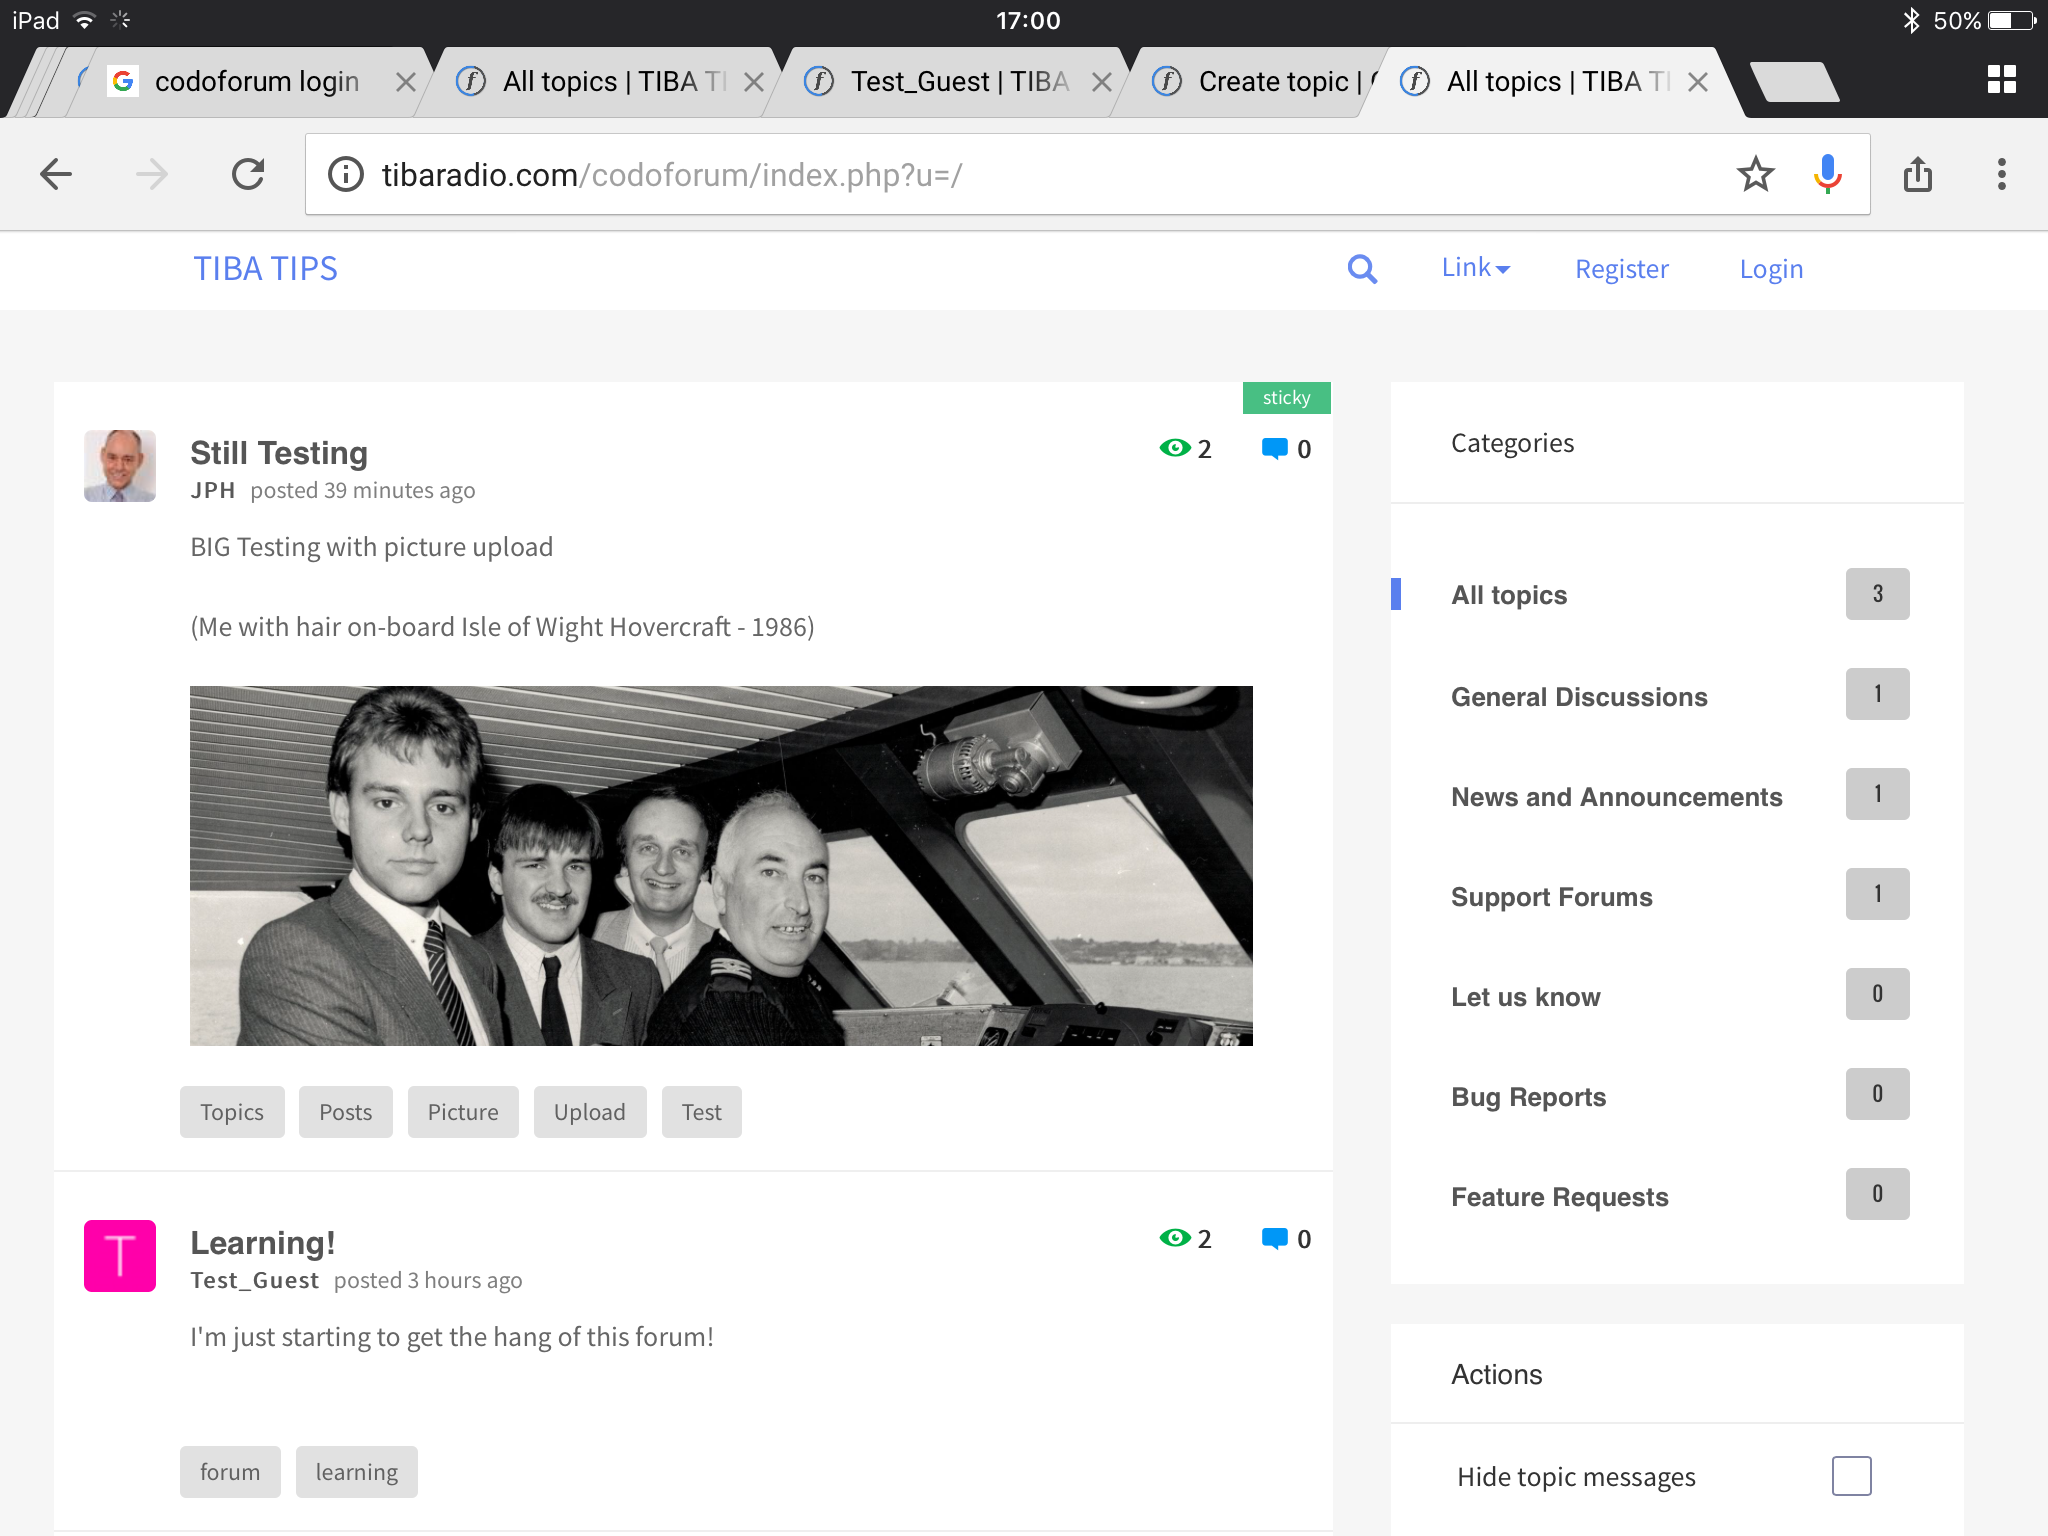This screenshot has width=2048, height=1536.
Task: Close the codoforum login tab
Action: (x=405, y=82)
